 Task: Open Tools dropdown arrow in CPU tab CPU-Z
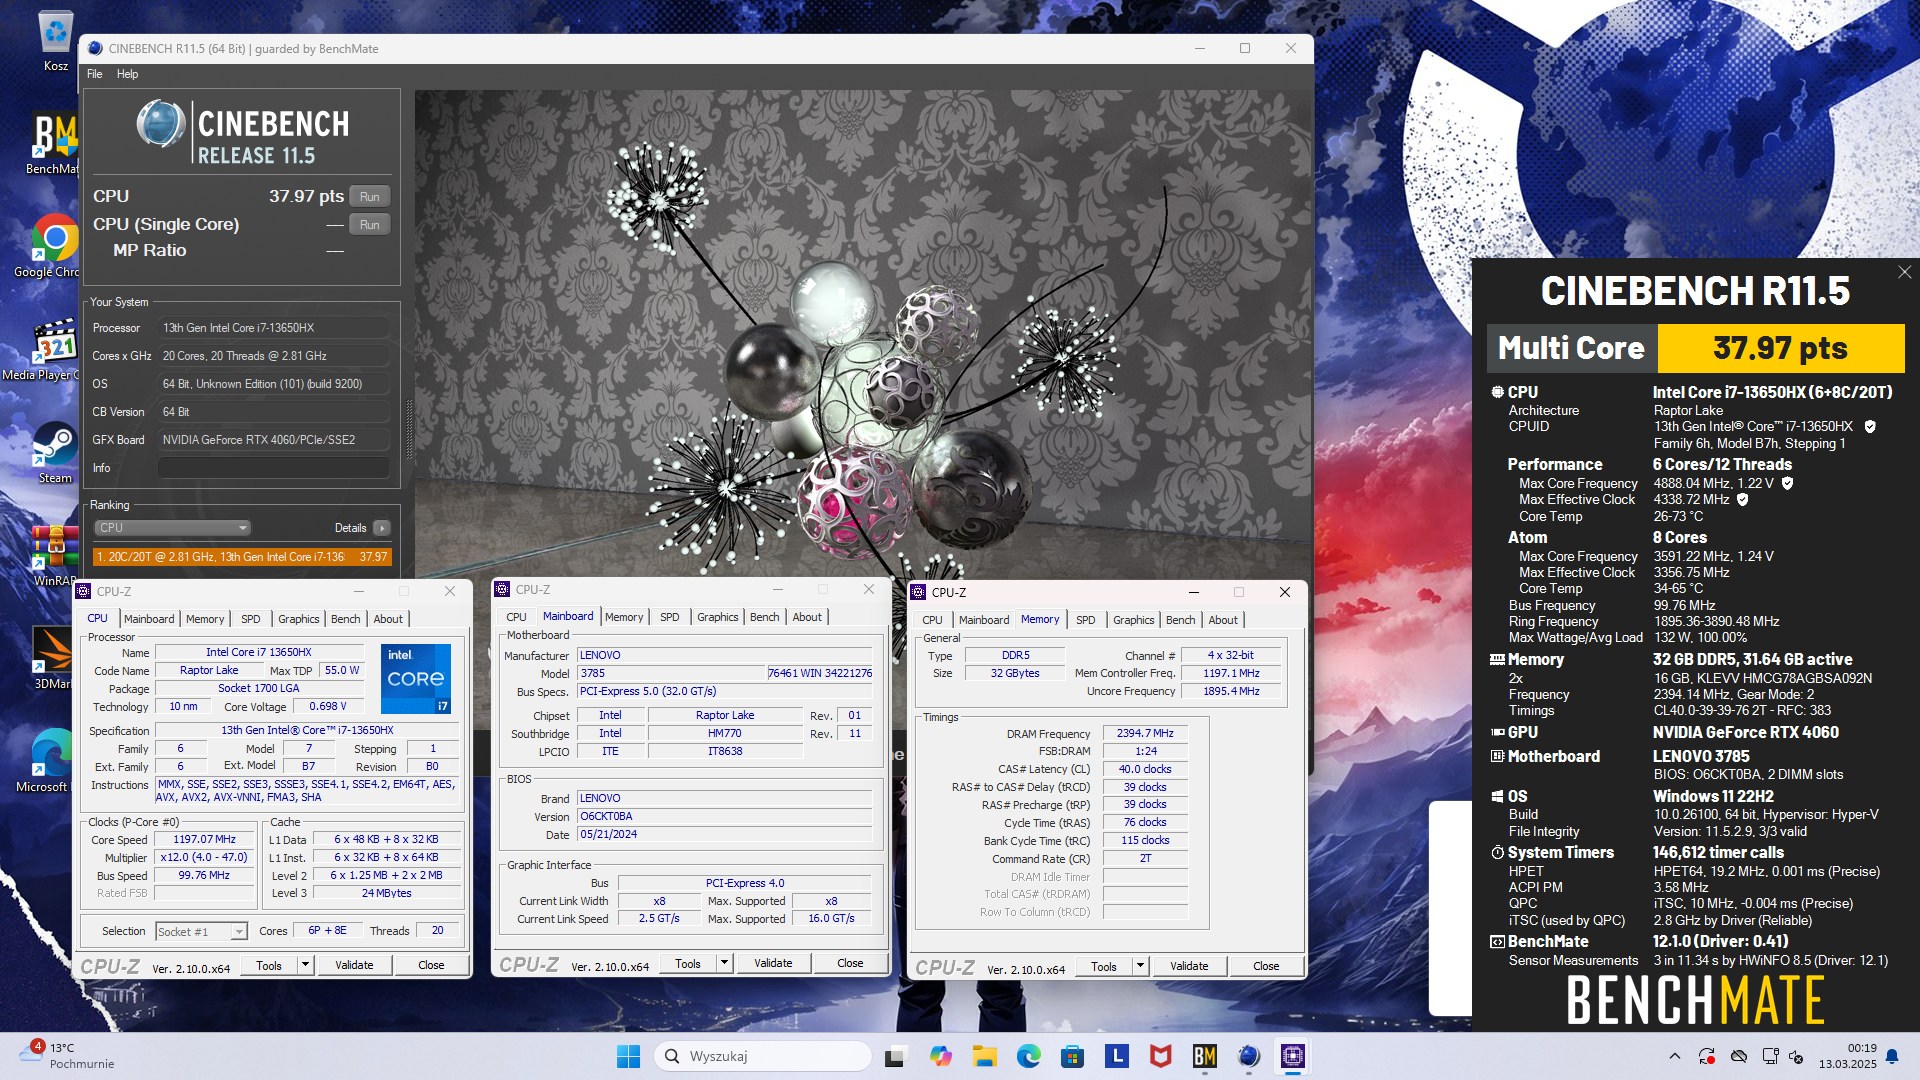click(304, 965)
